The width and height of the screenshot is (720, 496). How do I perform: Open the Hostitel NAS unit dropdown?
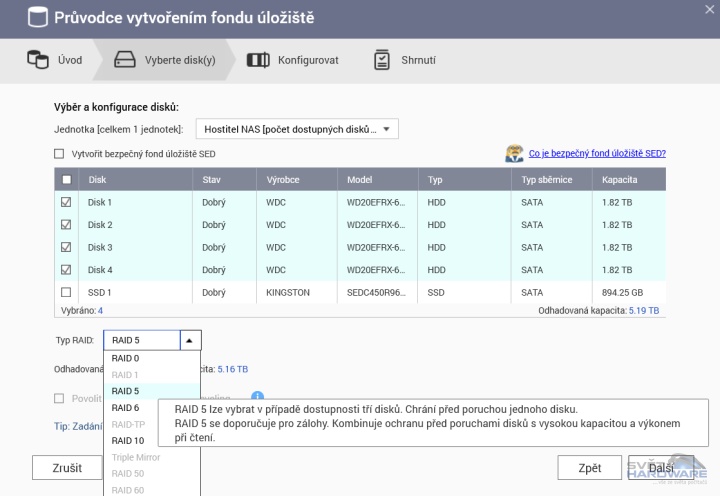[297, 129]
